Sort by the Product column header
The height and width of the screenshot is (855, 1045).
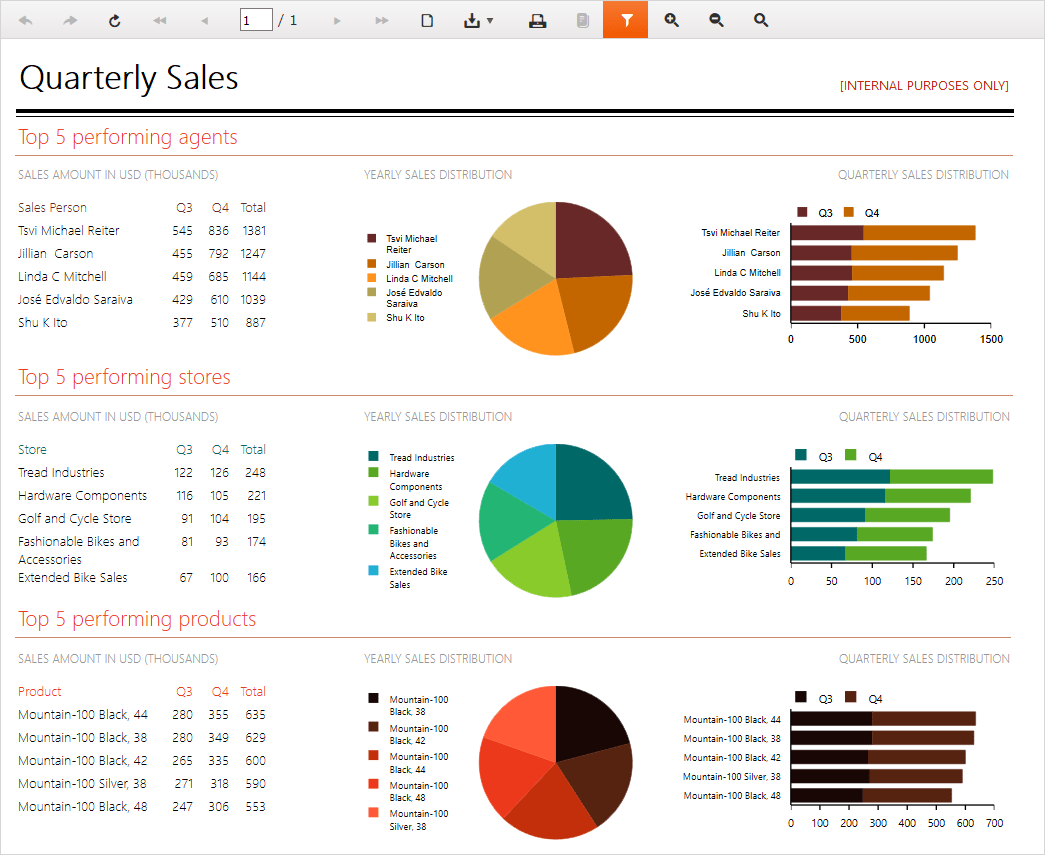pyautogui.click(x=40, y=691)
